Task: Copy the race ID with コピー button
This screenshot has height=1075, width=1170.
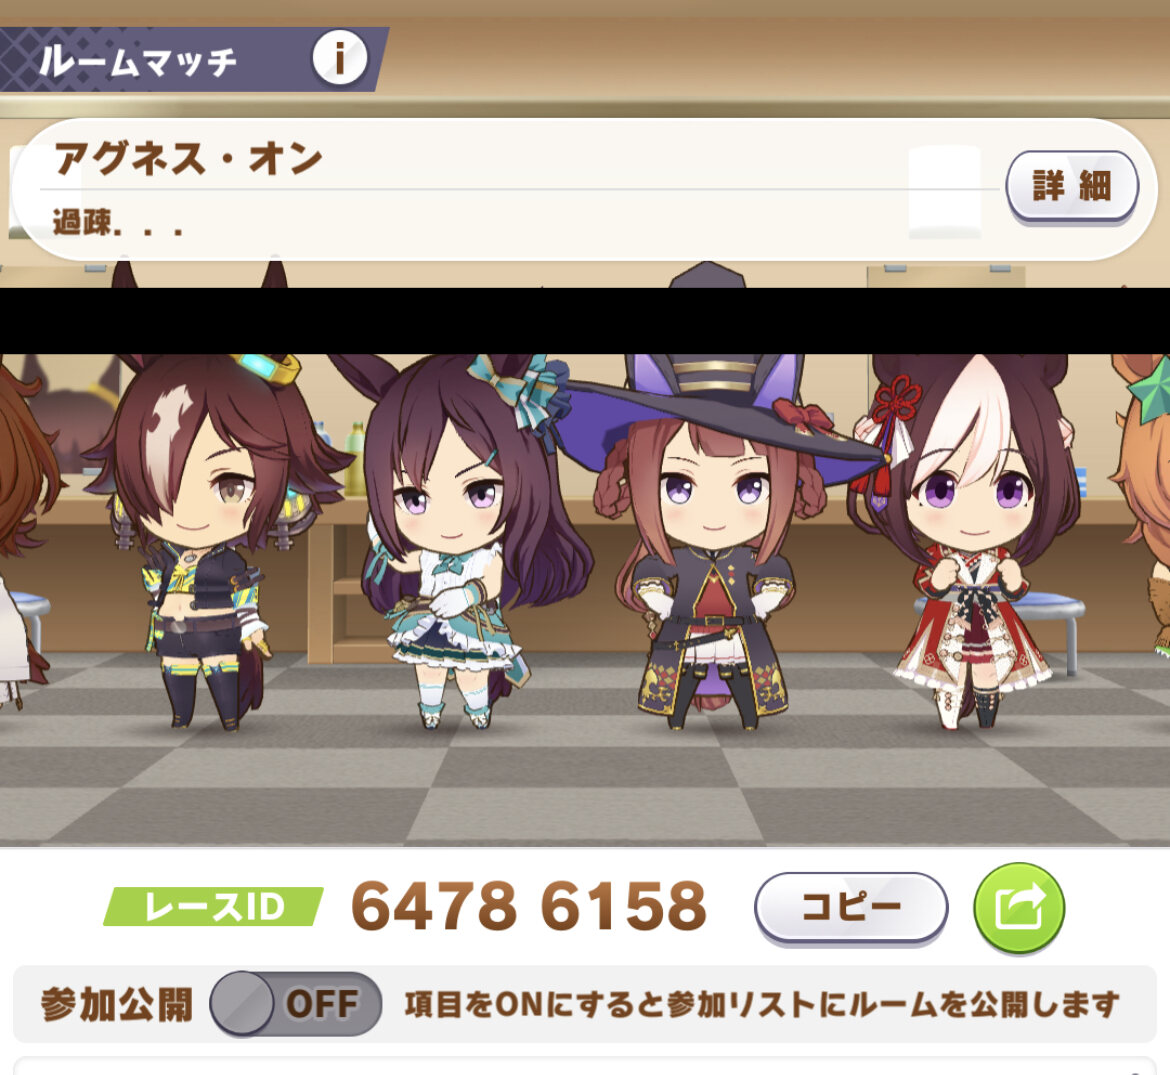Action: tap(851, 908)
